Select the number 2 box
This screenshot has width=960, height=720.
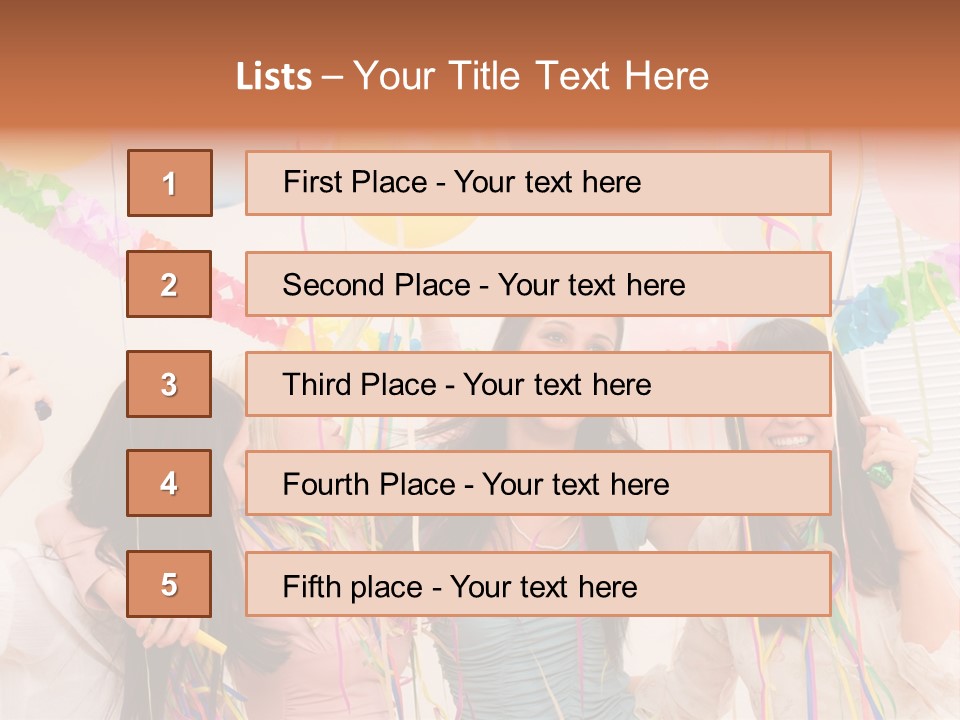click(x=169, y=284)
